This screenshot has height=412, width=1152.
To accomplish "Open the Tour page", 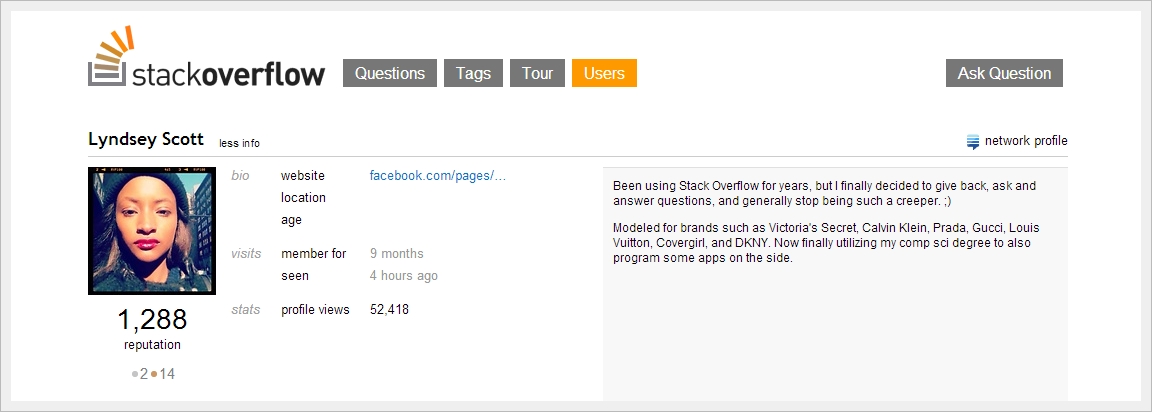I will [x=537, y=73].
